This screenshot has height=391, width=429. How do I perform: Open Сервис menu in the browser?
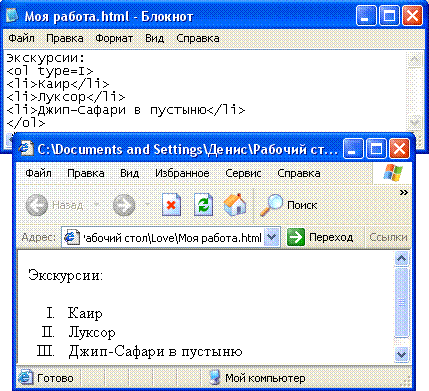click(x=243, y=173)
